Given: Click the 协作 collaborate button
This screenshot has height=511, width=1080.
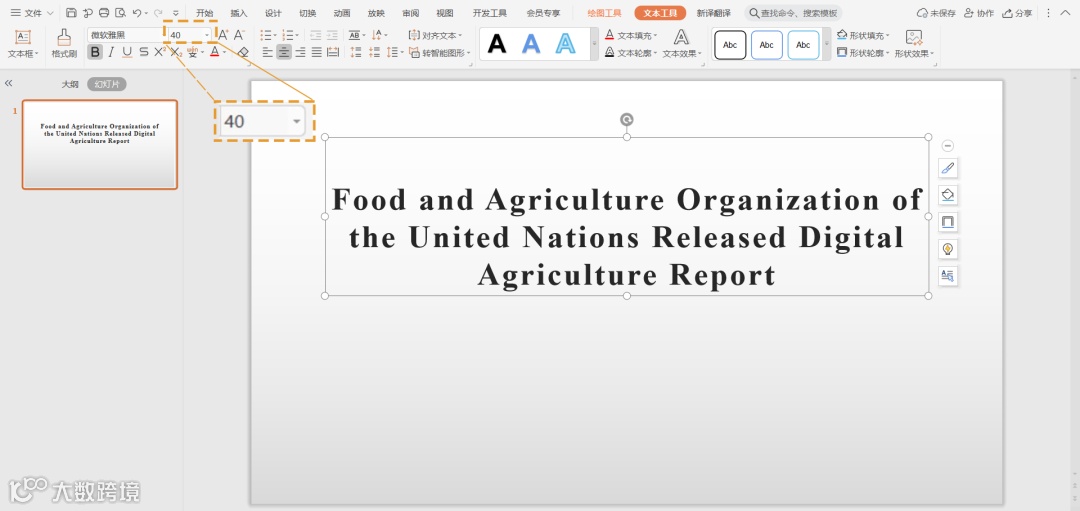Looking at the screenshot, I should pos(979,12).
